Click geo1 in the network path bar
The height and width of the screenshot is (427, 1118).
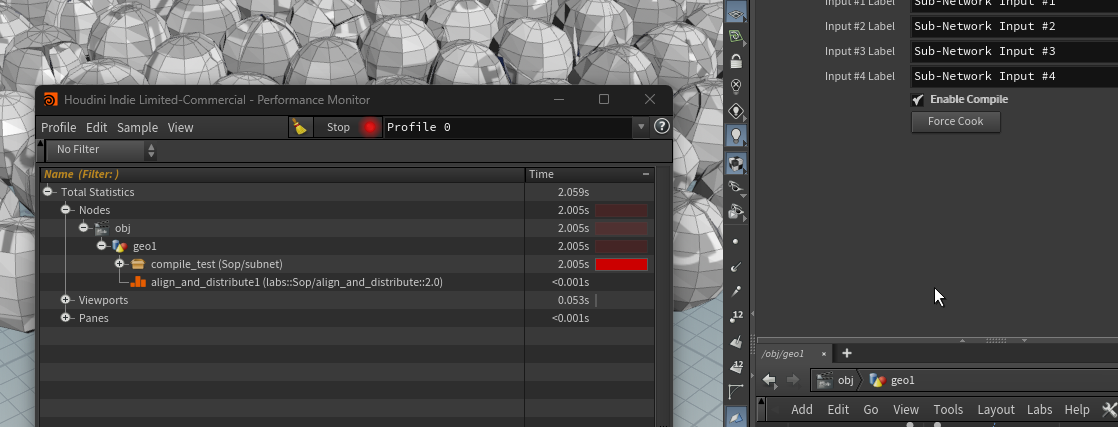[x=902, y=380]
